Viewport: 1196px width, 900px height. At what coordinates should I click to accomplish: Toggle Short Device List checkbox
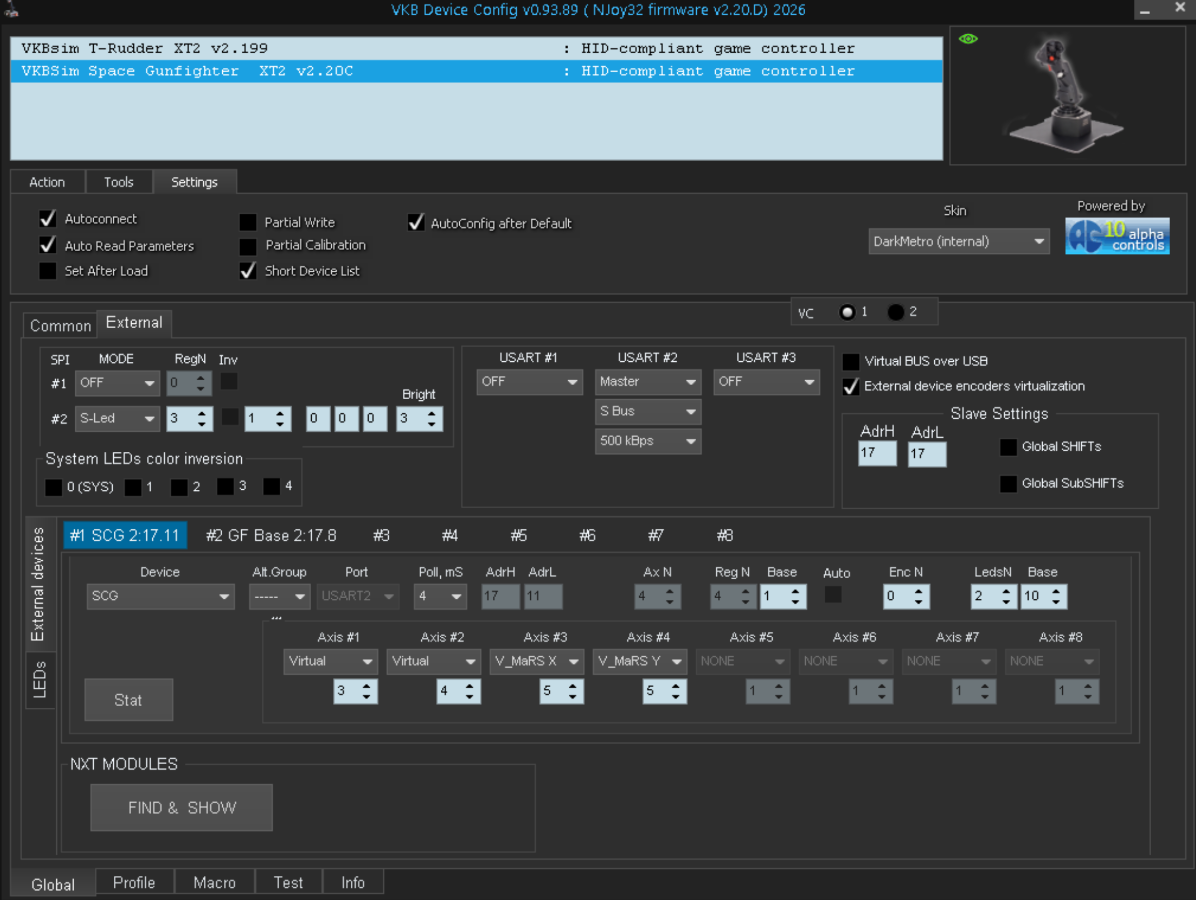[248, 271]
